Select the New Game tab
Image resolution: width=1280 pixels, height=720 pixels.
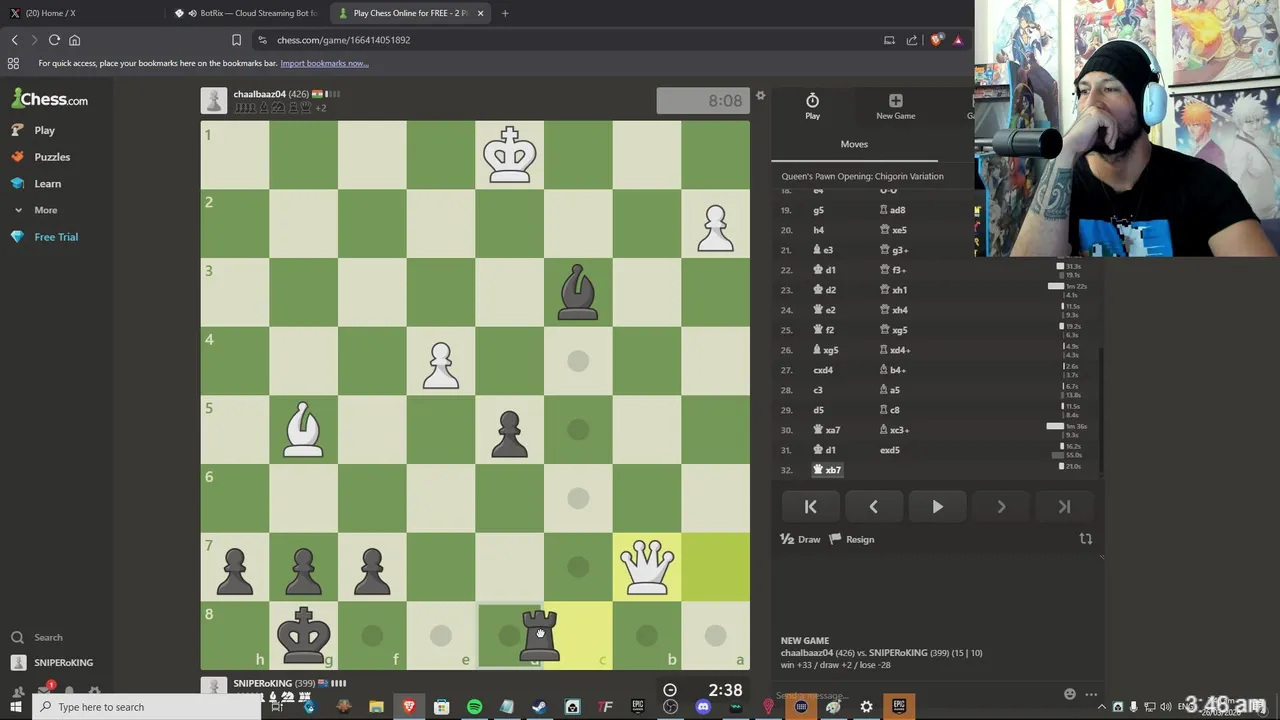[x=895, y=106]
